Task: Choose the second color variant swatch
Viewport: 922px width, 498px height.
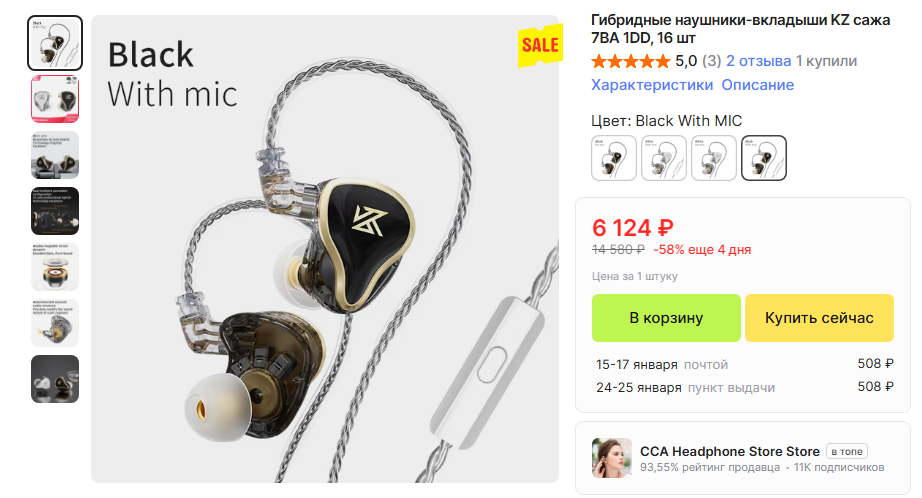Action: 664,158
